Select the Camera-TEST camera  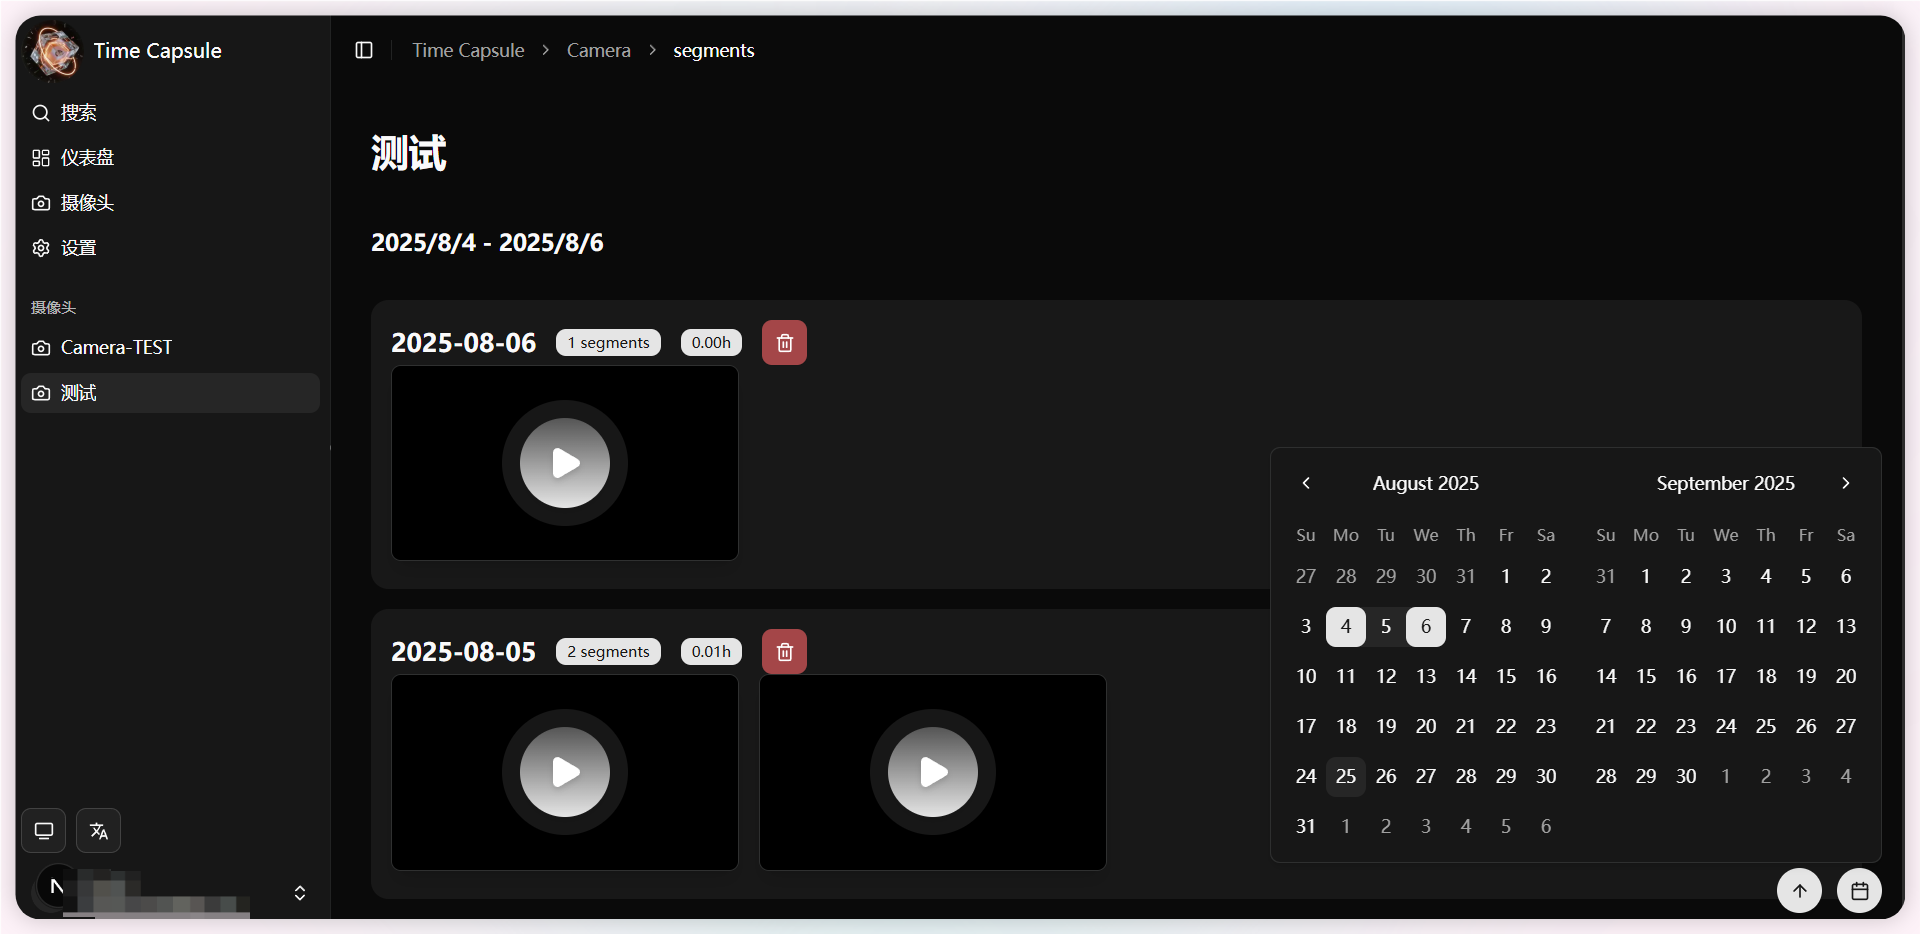pos(116,348)
